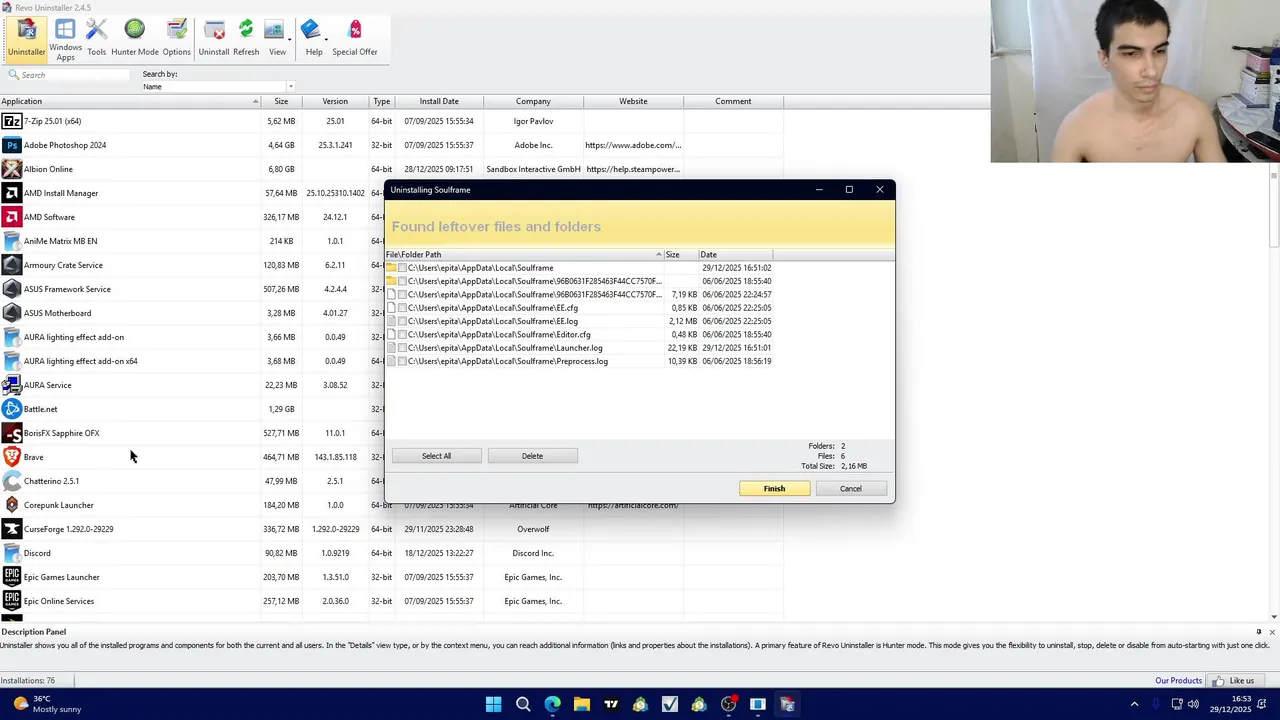The height and width of the screenshot is (720, 1280).
Task: Sort leftovers by File\Folder Path header
Action: tap(524, 254)
